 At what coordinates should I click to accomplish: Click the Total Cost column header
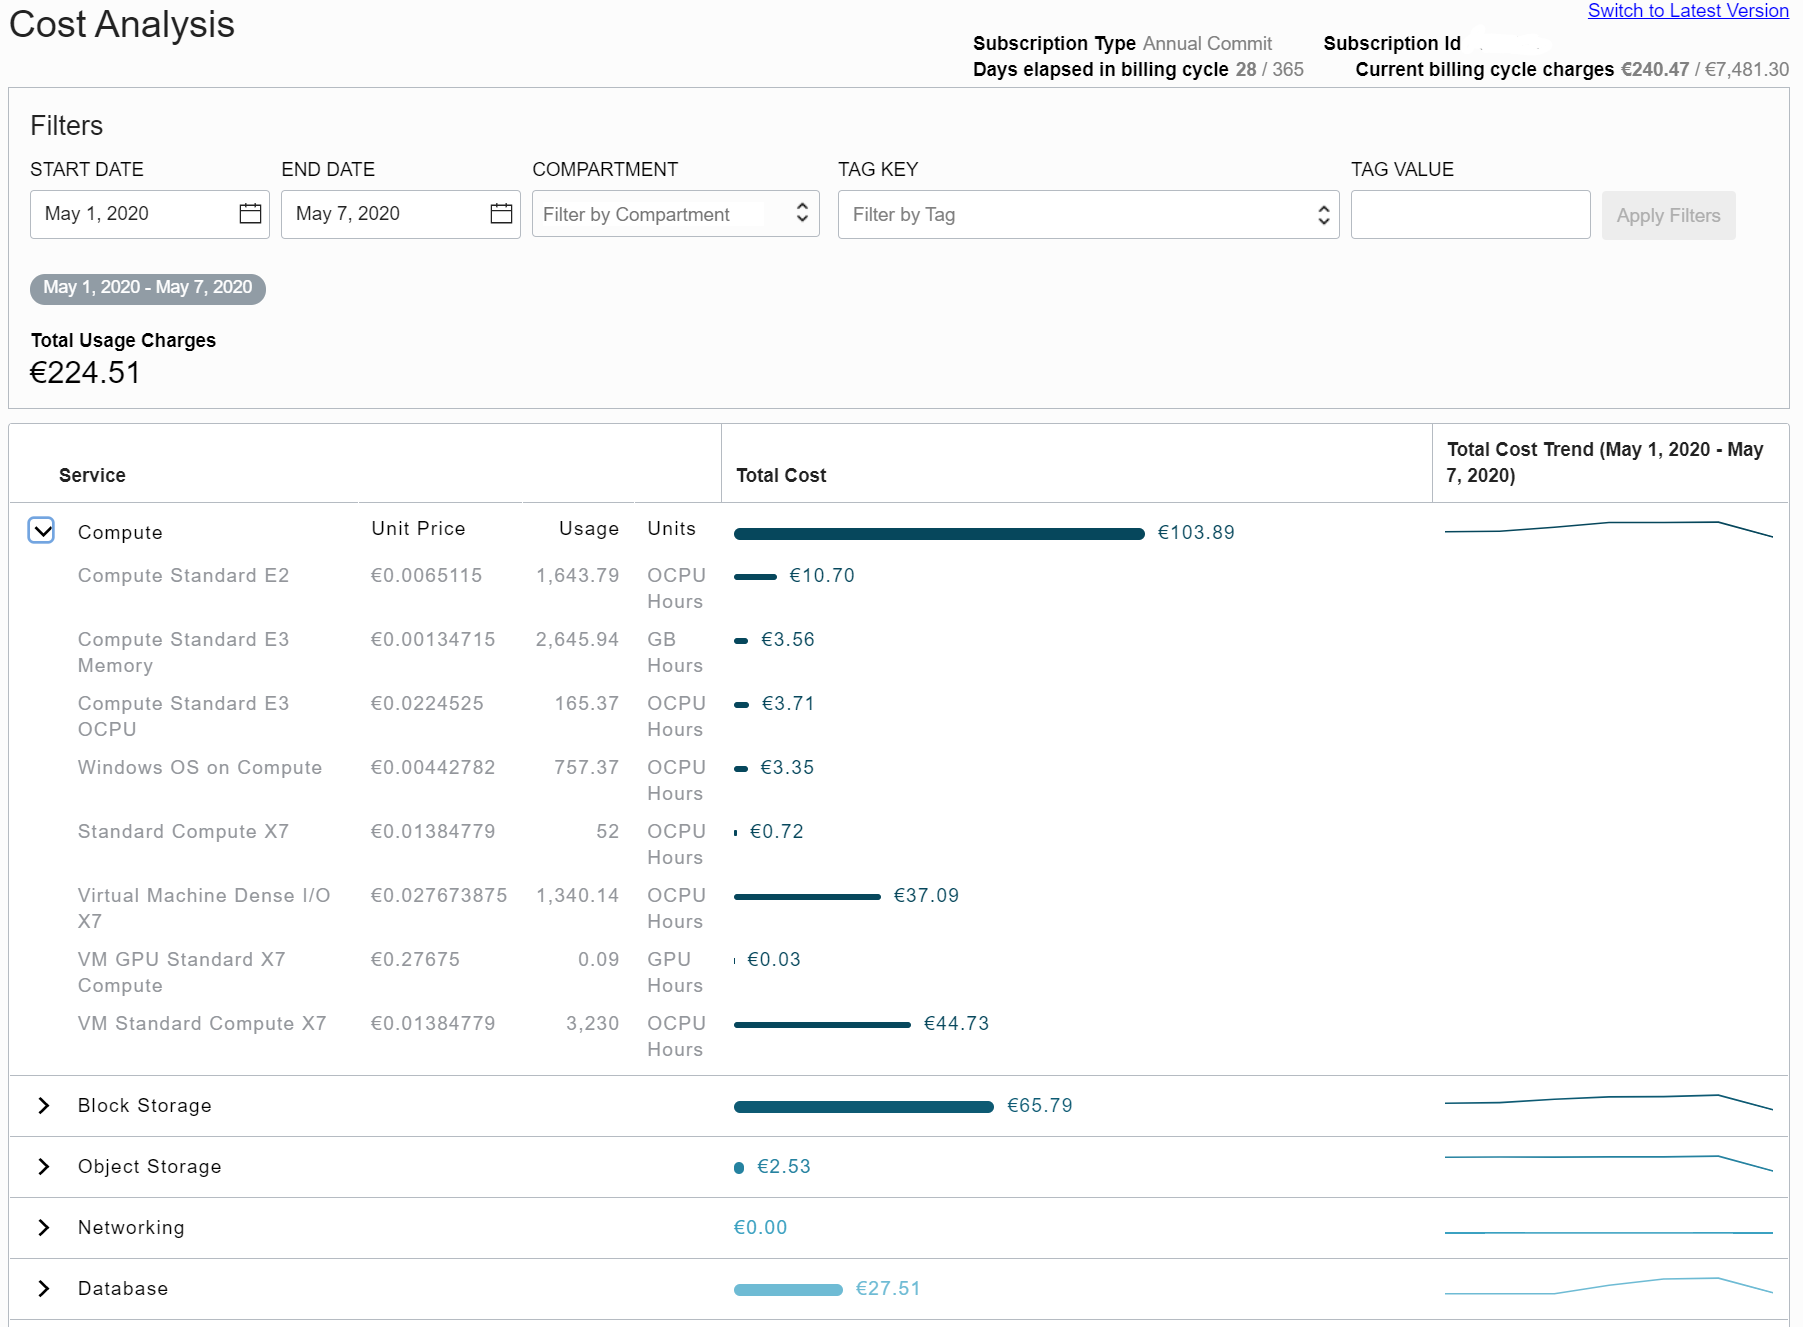(781, 475)
